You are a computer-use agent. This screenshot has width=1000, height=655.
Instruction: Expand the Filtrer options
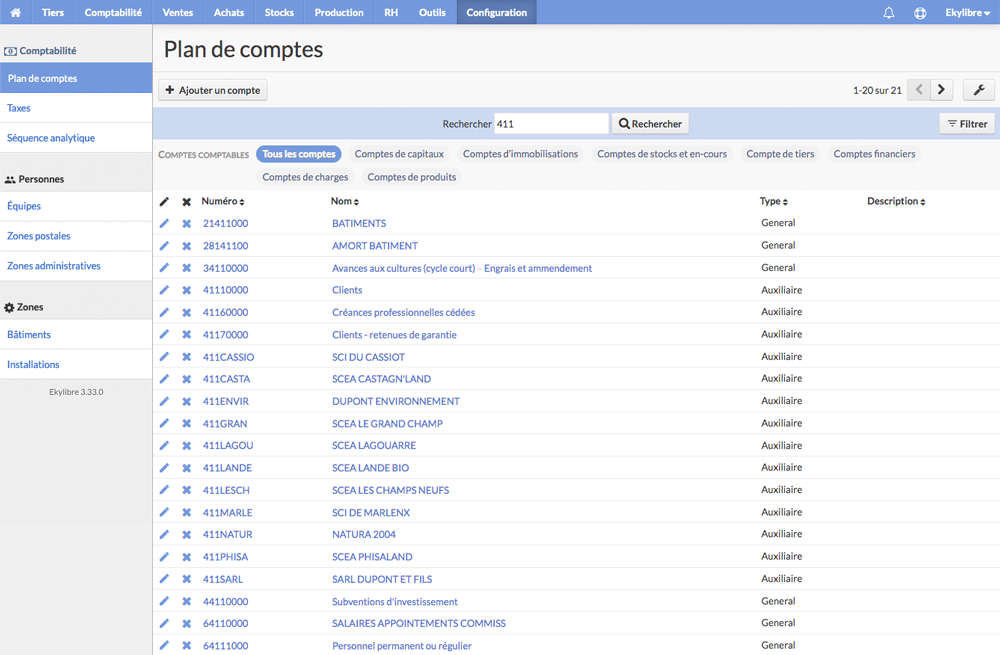point(967,124)
